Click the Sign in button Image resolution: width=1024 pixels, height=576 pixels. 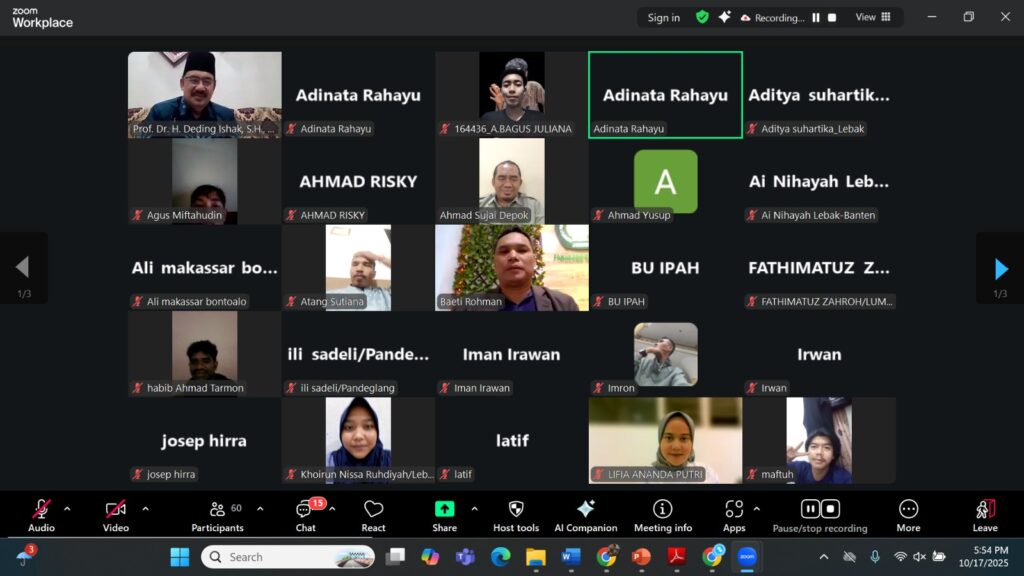pyautogui.click(x=663, y=17)
